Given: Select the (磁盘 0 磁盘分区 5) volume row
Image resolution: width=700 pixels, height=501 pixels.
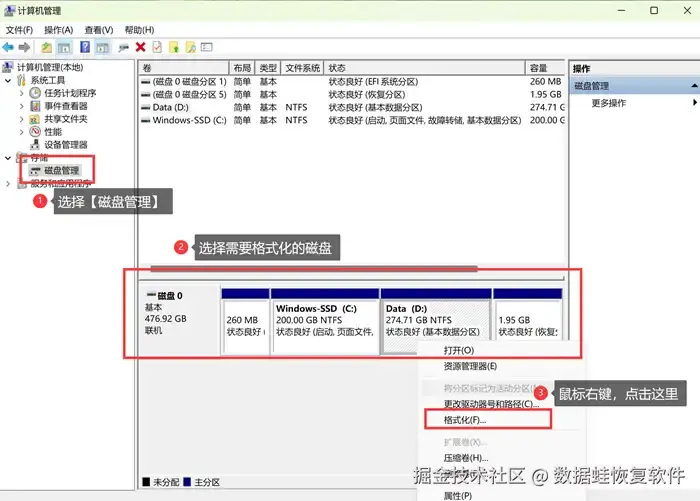Looking at the screenshot, I should tap(353, 95).
